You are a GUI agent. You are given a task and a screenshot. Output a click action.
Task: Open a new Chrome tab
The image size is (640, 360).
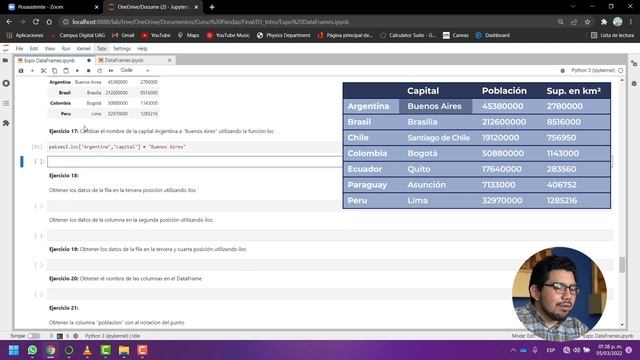[212, 7]
